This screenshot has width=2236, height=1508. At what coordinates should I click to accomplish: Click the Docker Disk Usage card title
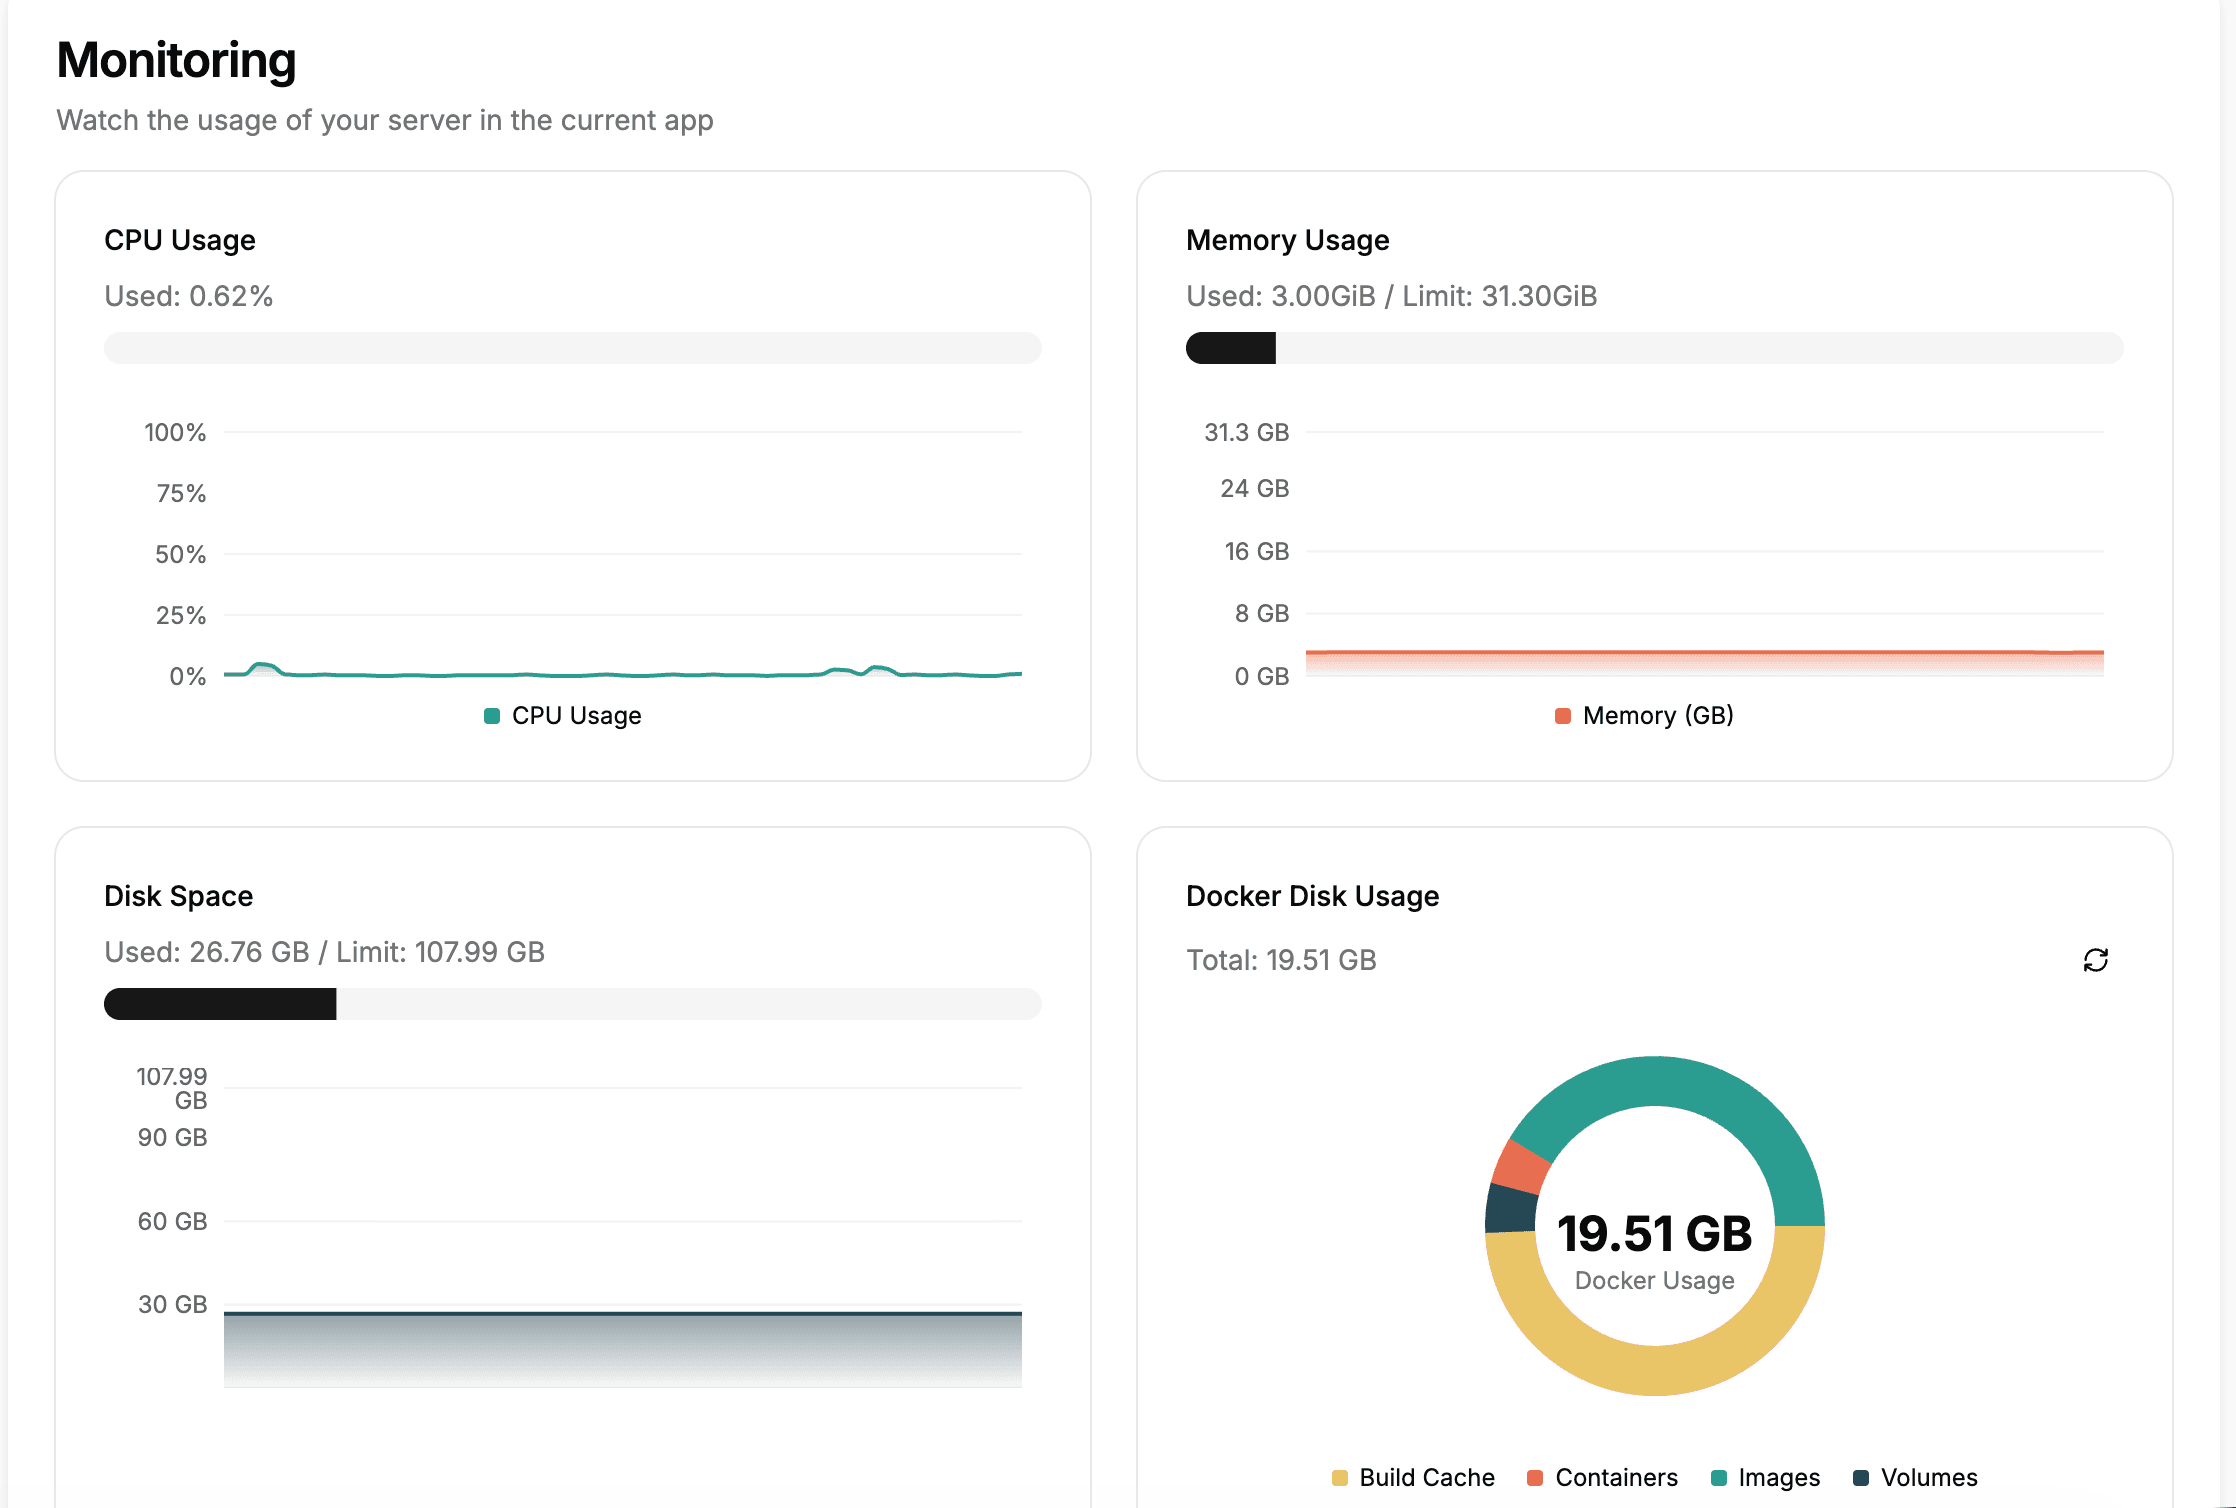pos(1312,896)
